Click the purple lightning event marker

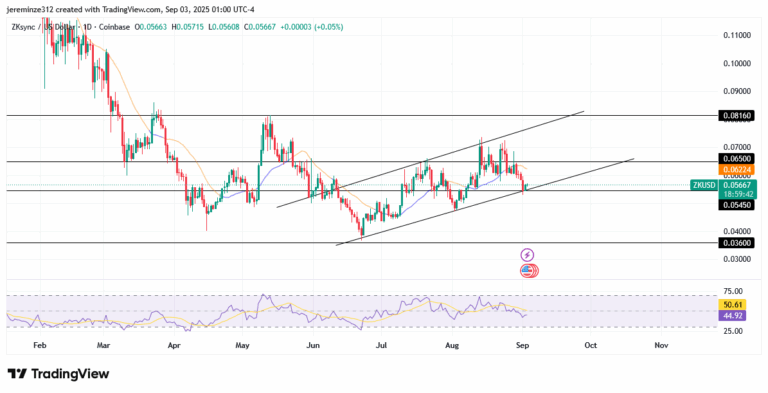[x=527, y=255]
